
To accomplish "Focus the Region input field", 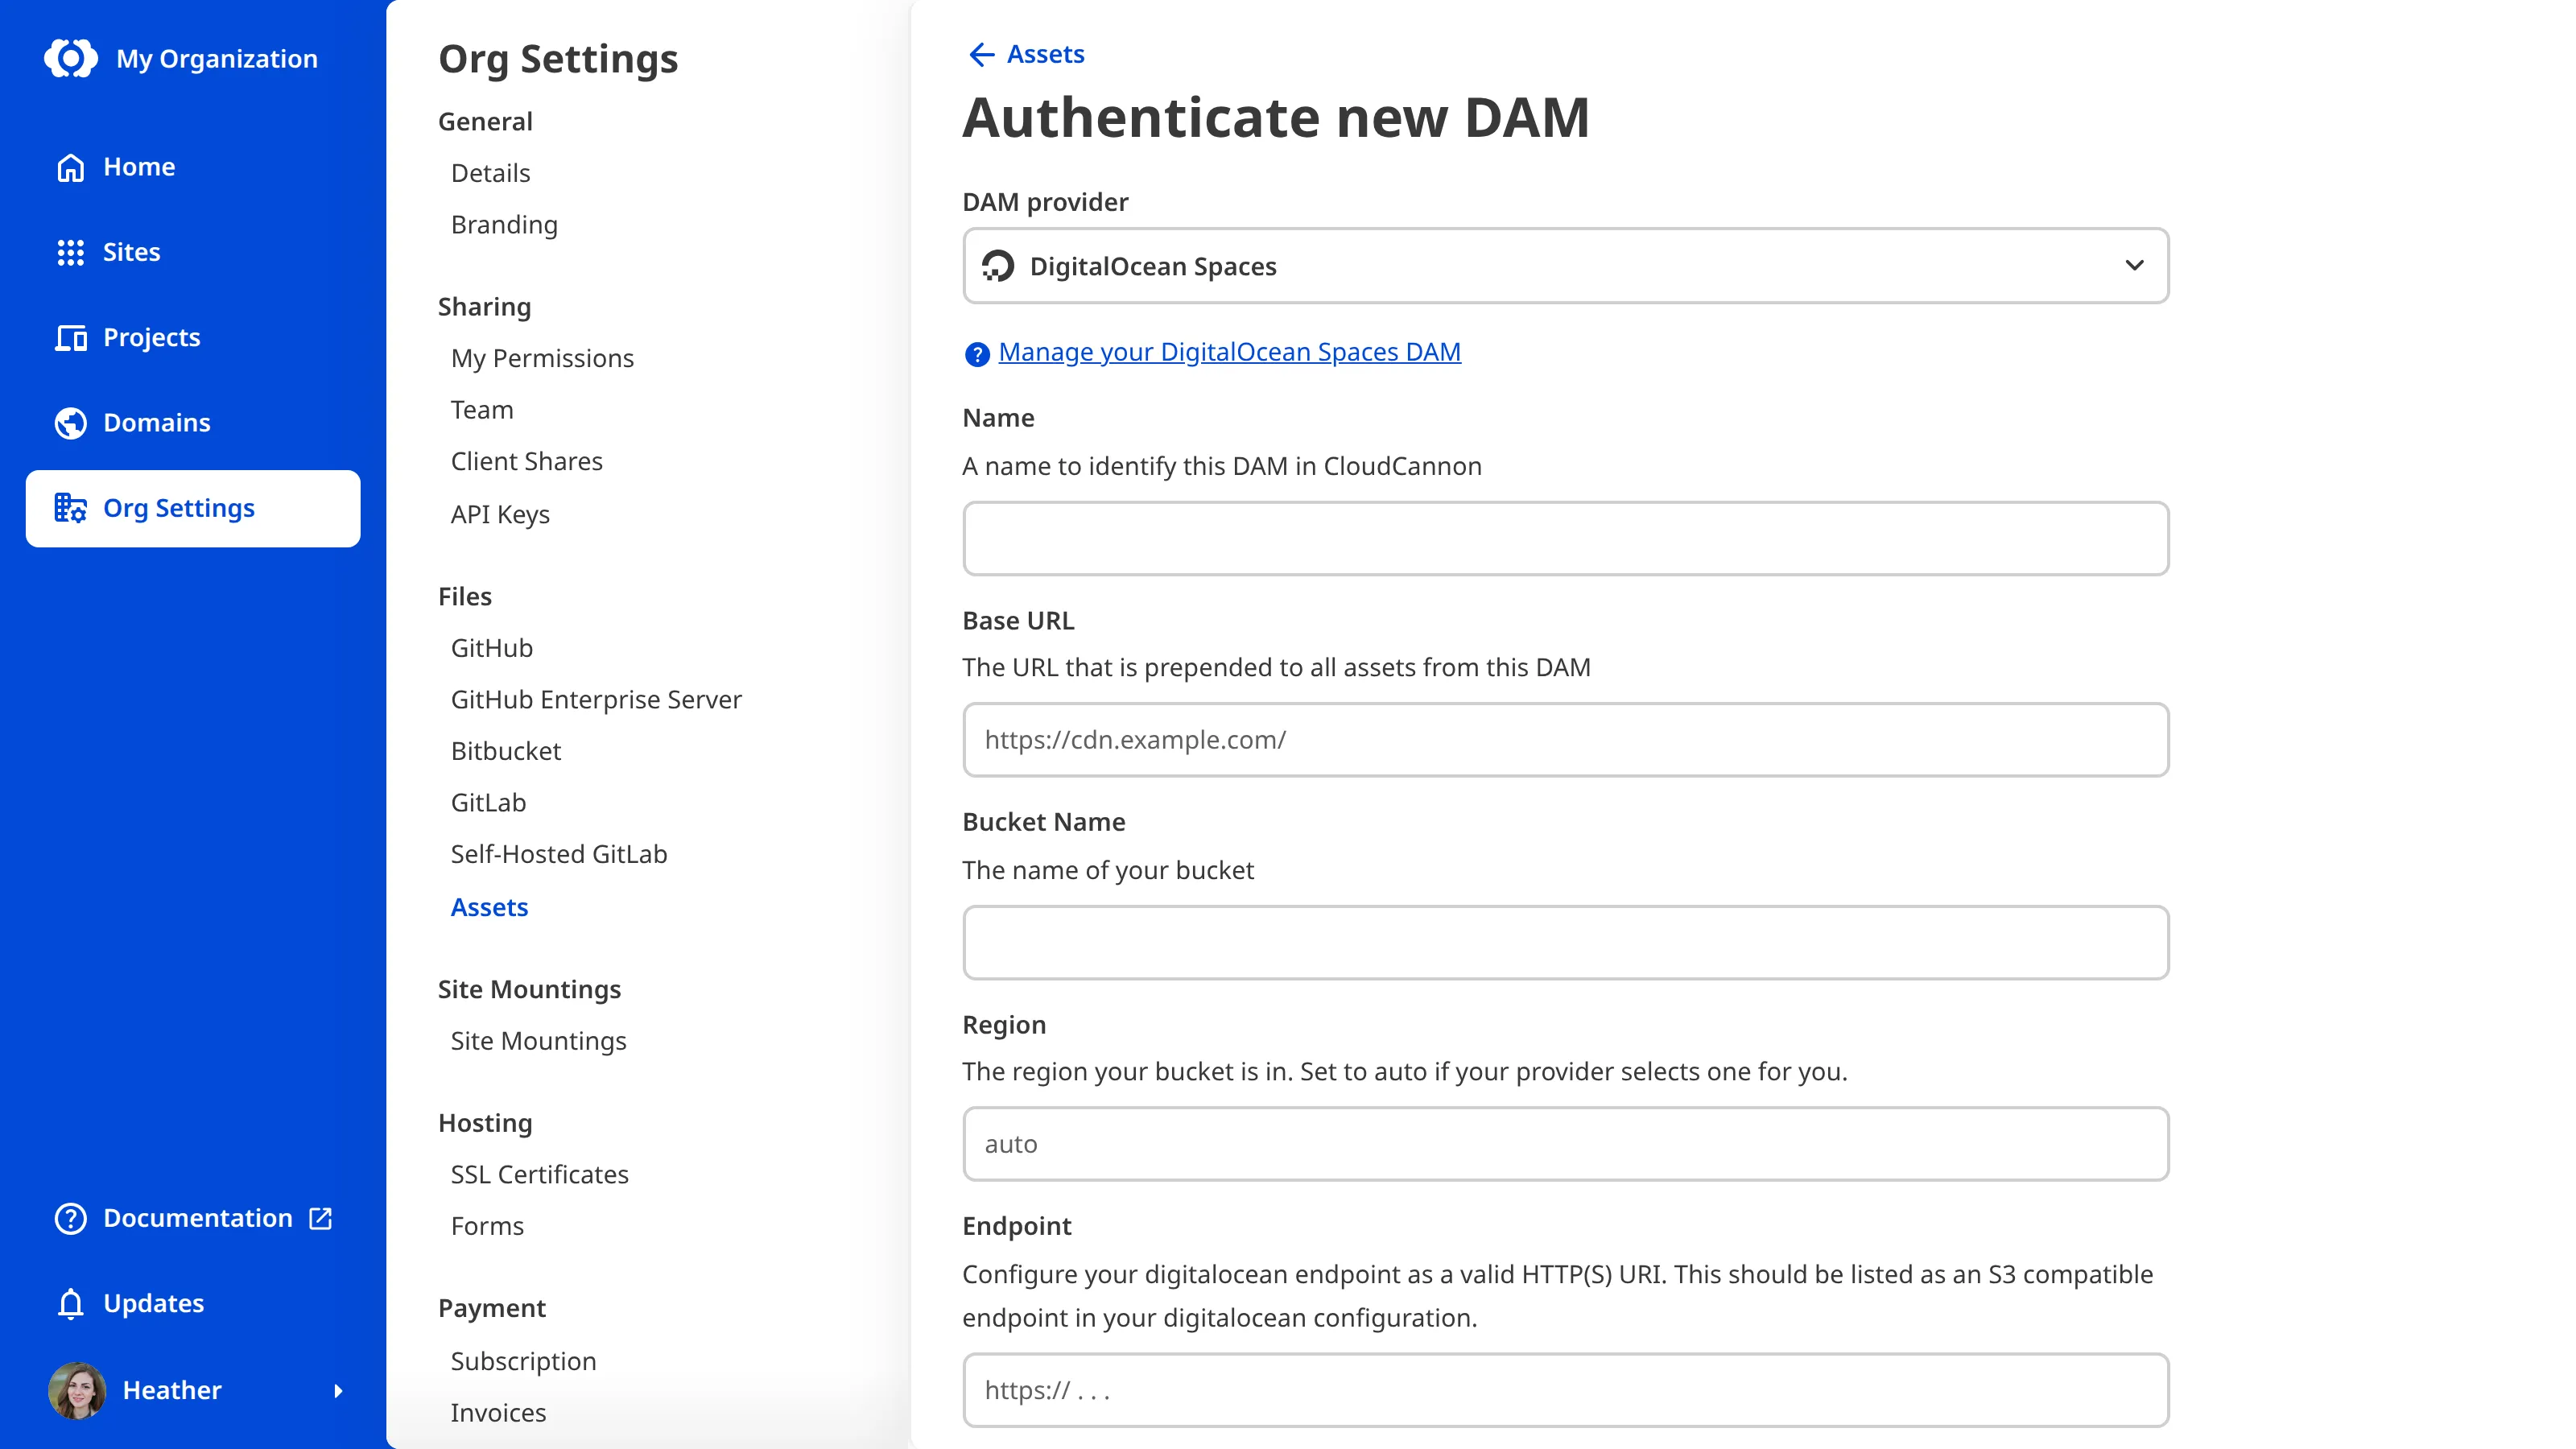I will pos(1565,1144).
